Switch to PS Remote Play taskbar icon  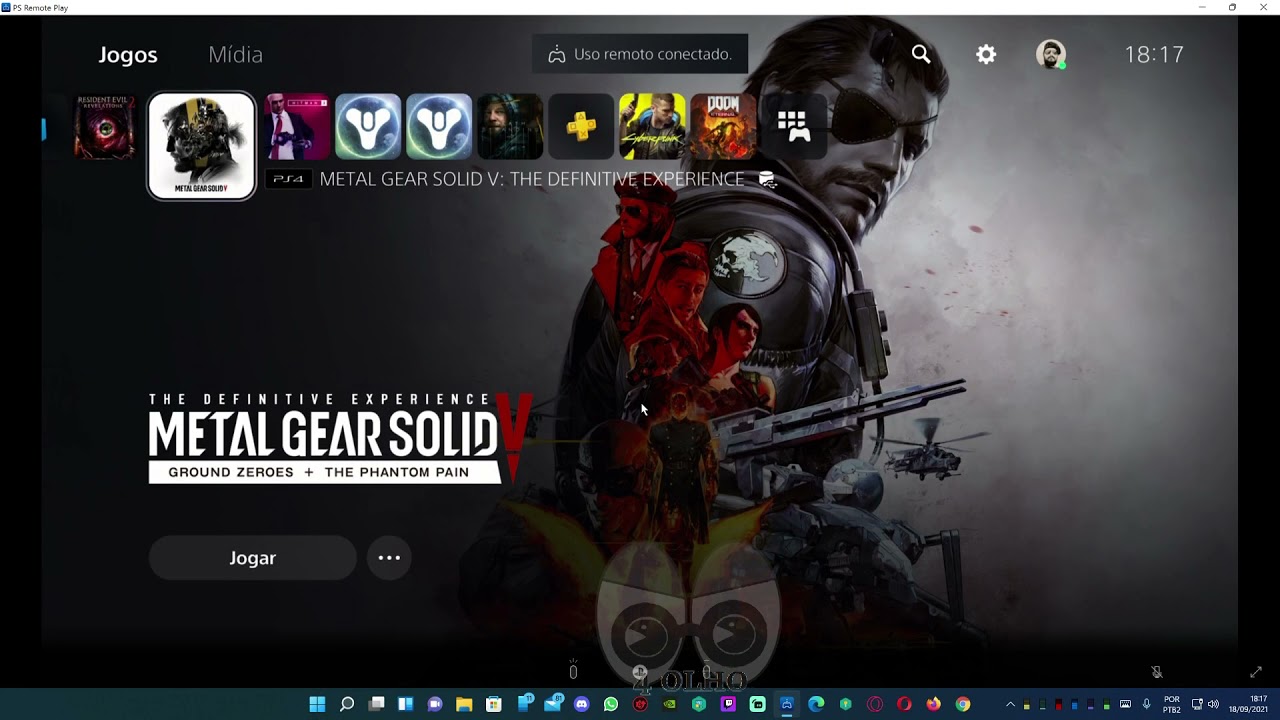tap(787, 704)
